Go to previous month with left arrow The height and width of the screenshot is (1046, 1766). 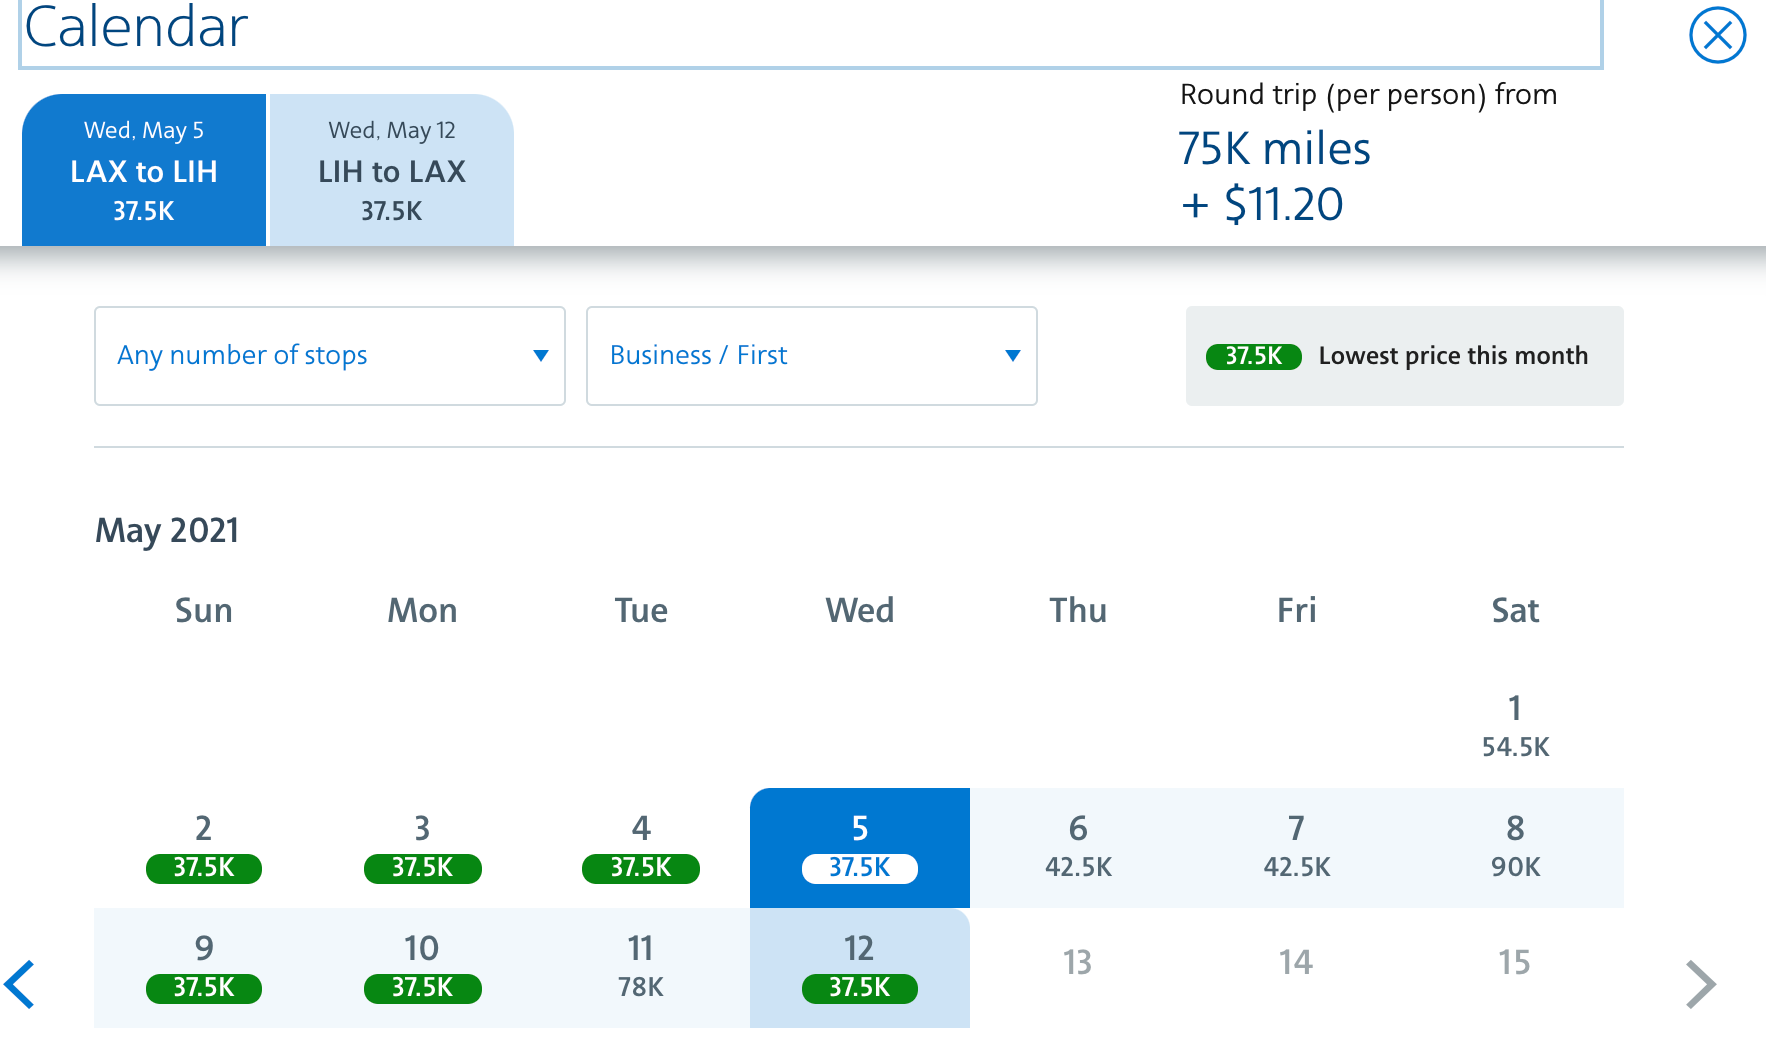[x=20, y=984]
